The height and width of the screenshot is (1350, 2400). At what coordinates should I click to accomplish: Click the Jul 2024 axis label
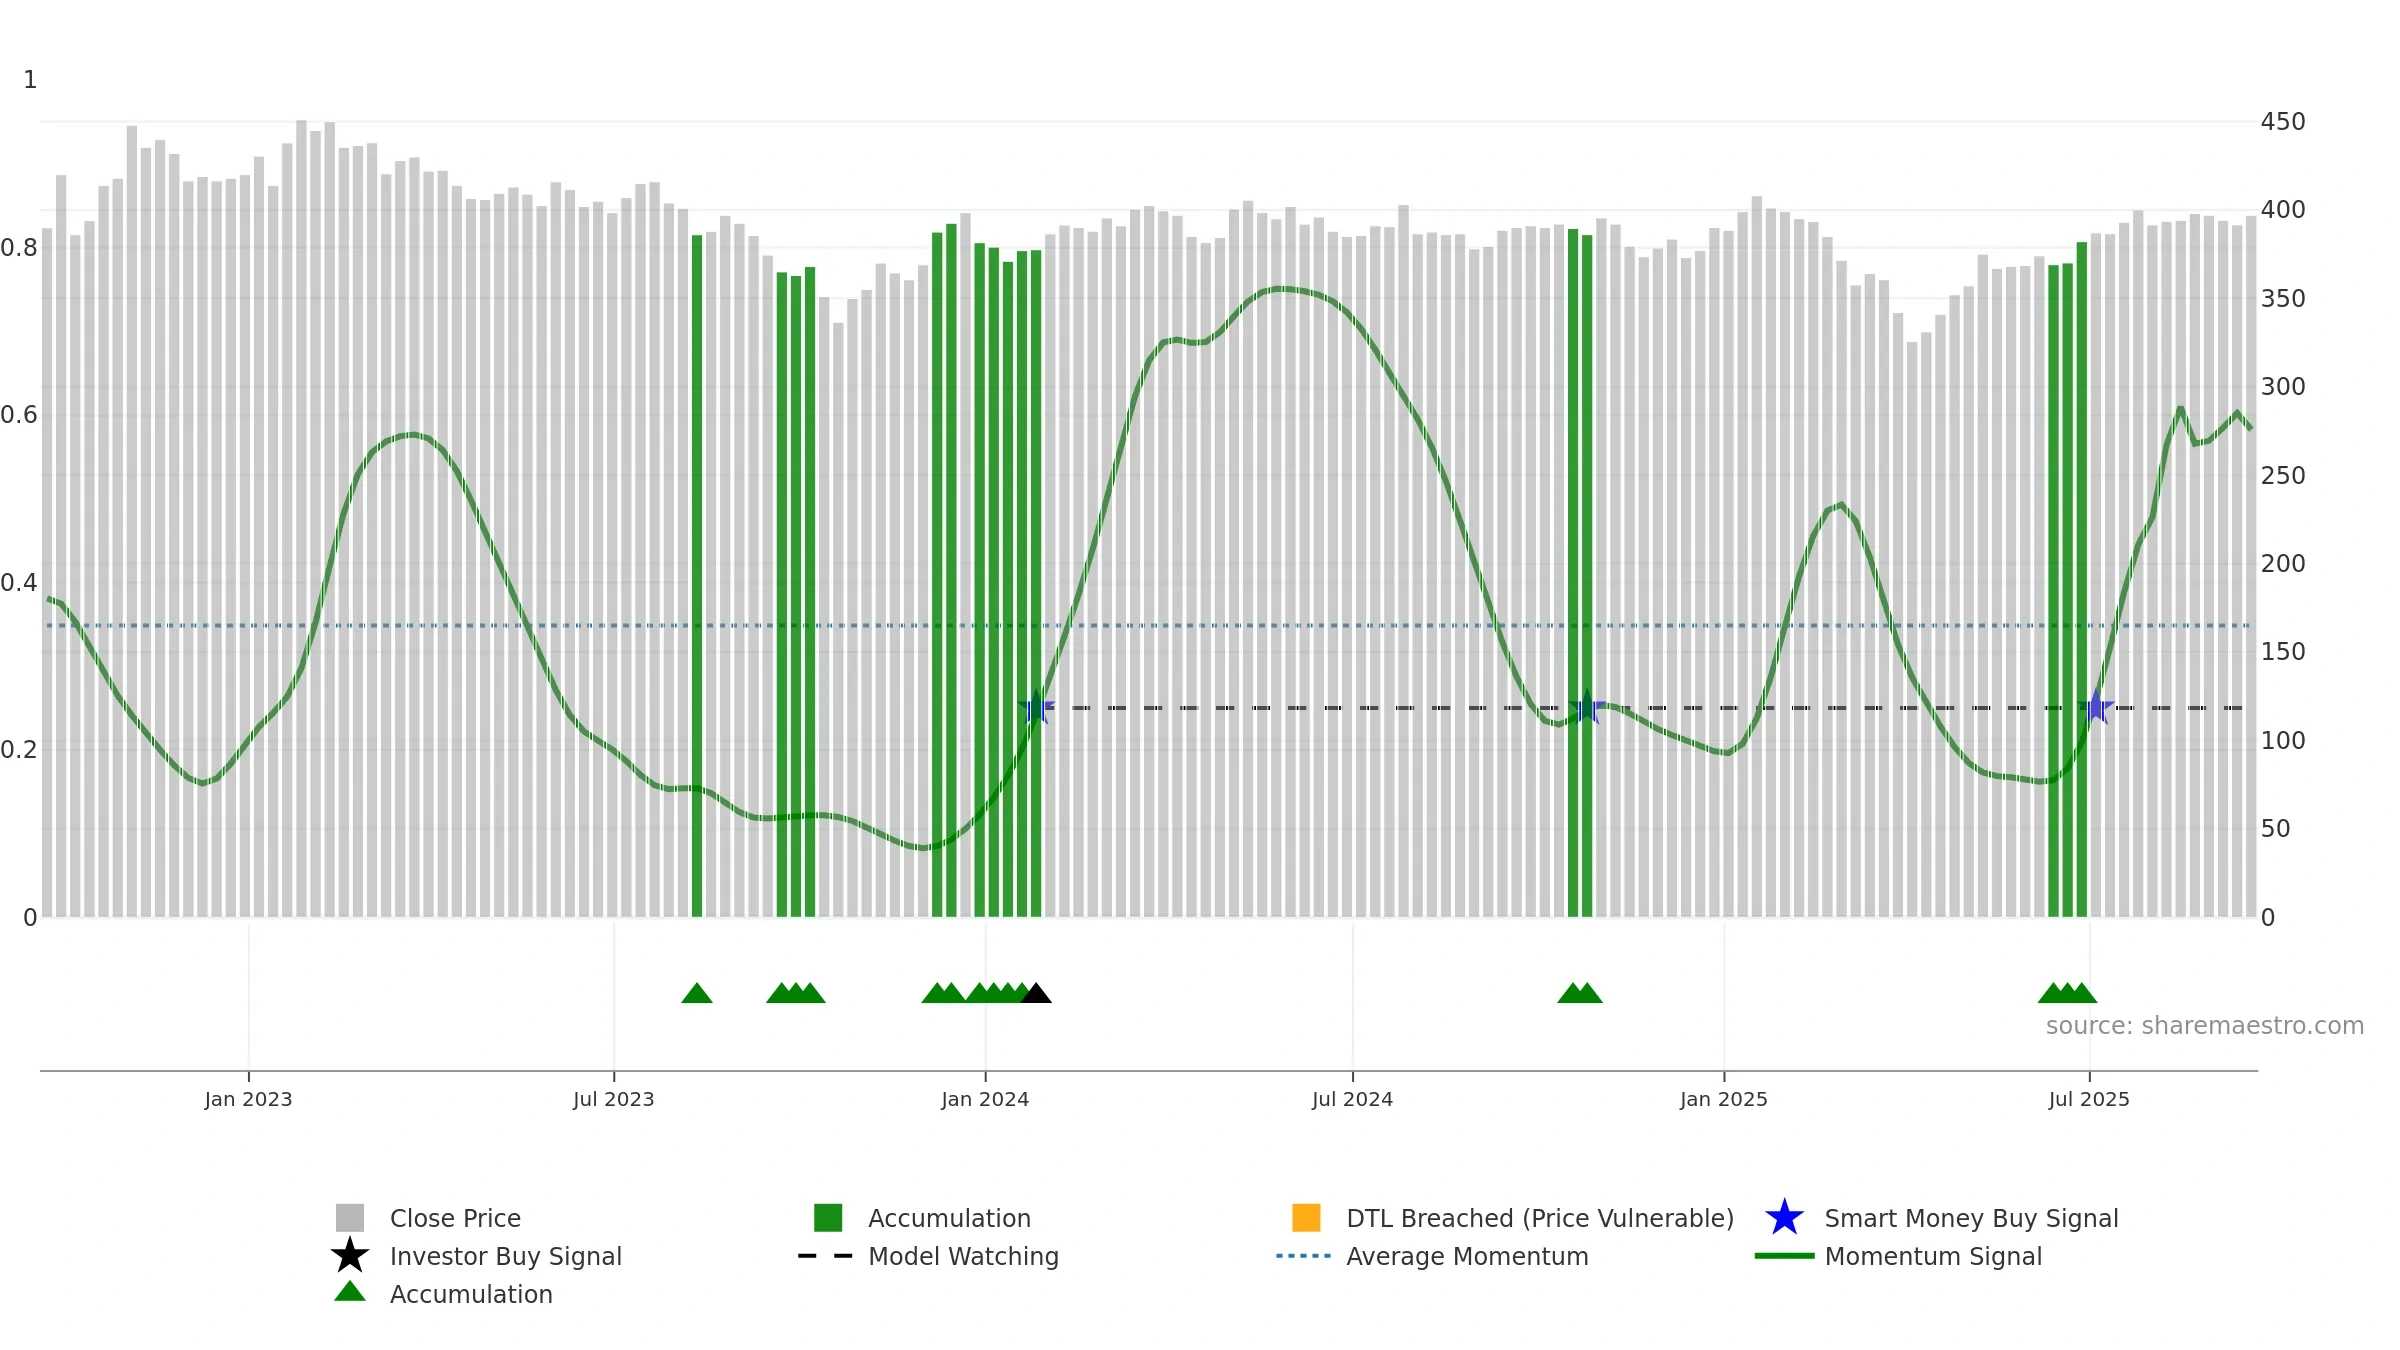[1352, 1100]
